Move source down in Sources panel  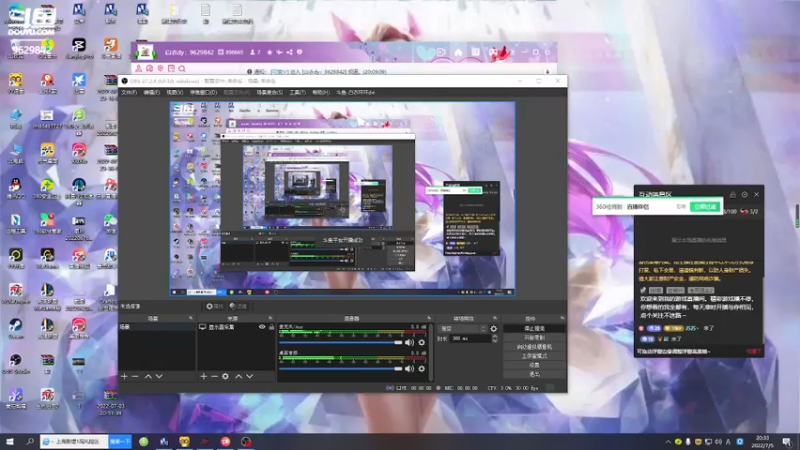[x=249, y=376]
